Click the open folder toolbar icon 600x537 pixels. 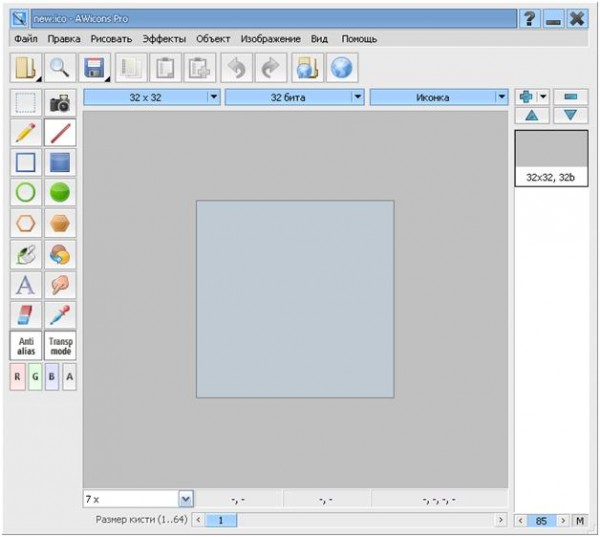click(x=25, y=68)
